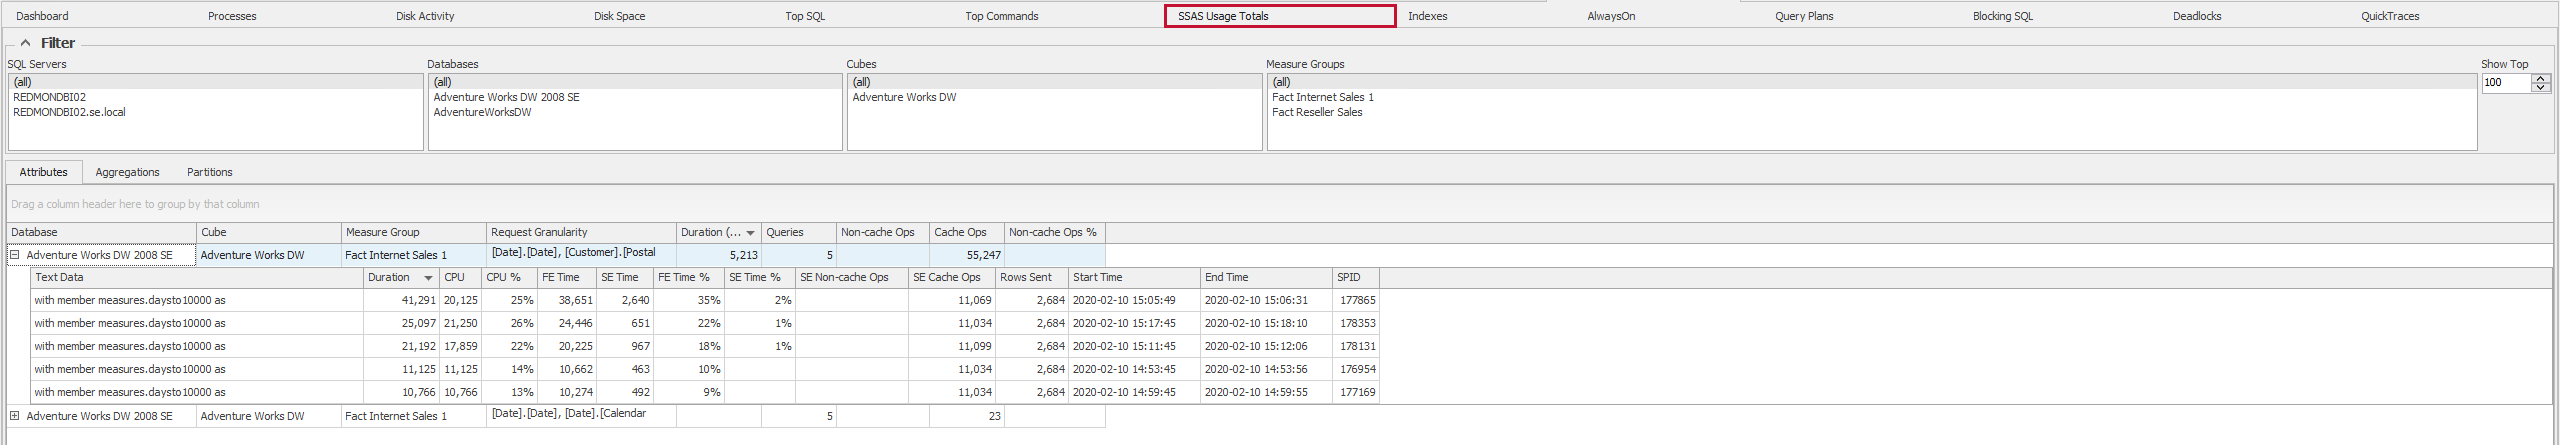Image resolution: width=2560 pixels, height=445 pixels.
Task: Sort by the CPU column header
Action: click(x=460, y=277)
